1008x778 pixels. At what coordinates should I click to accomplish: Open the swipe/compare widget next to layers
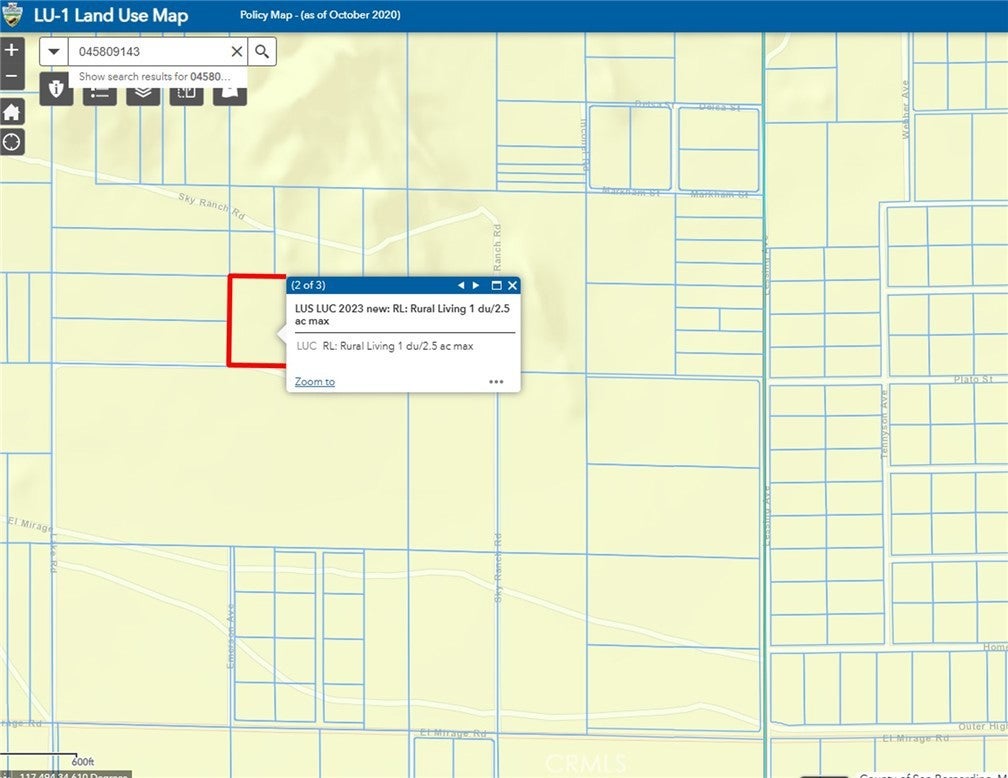tap(186, 92)
